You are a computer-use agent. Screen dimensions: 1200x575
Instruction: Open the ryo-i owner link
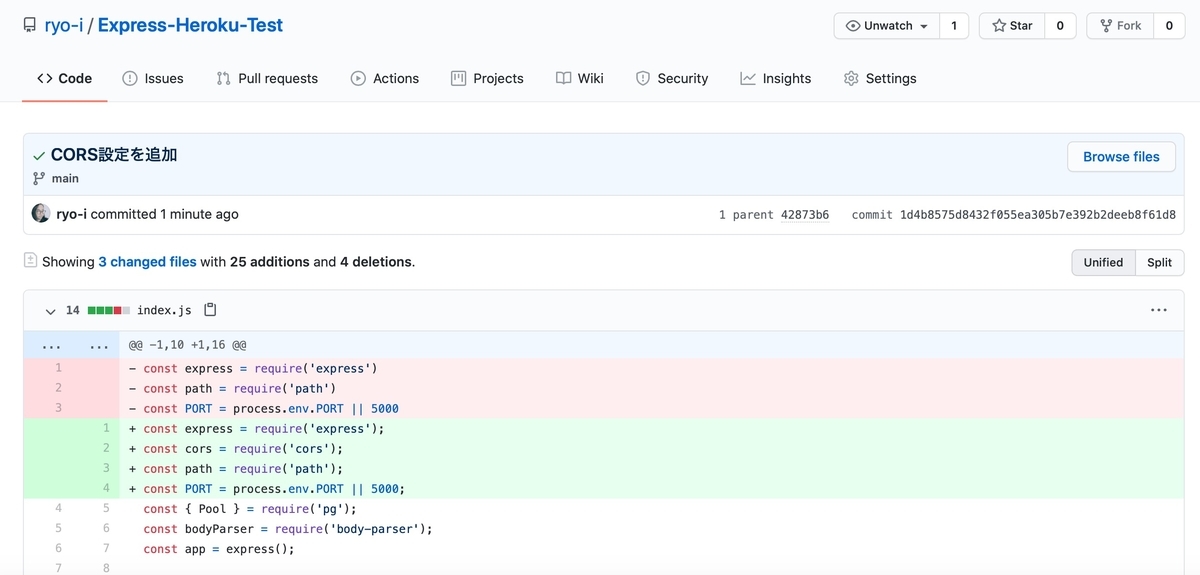(x=64, y=25)
